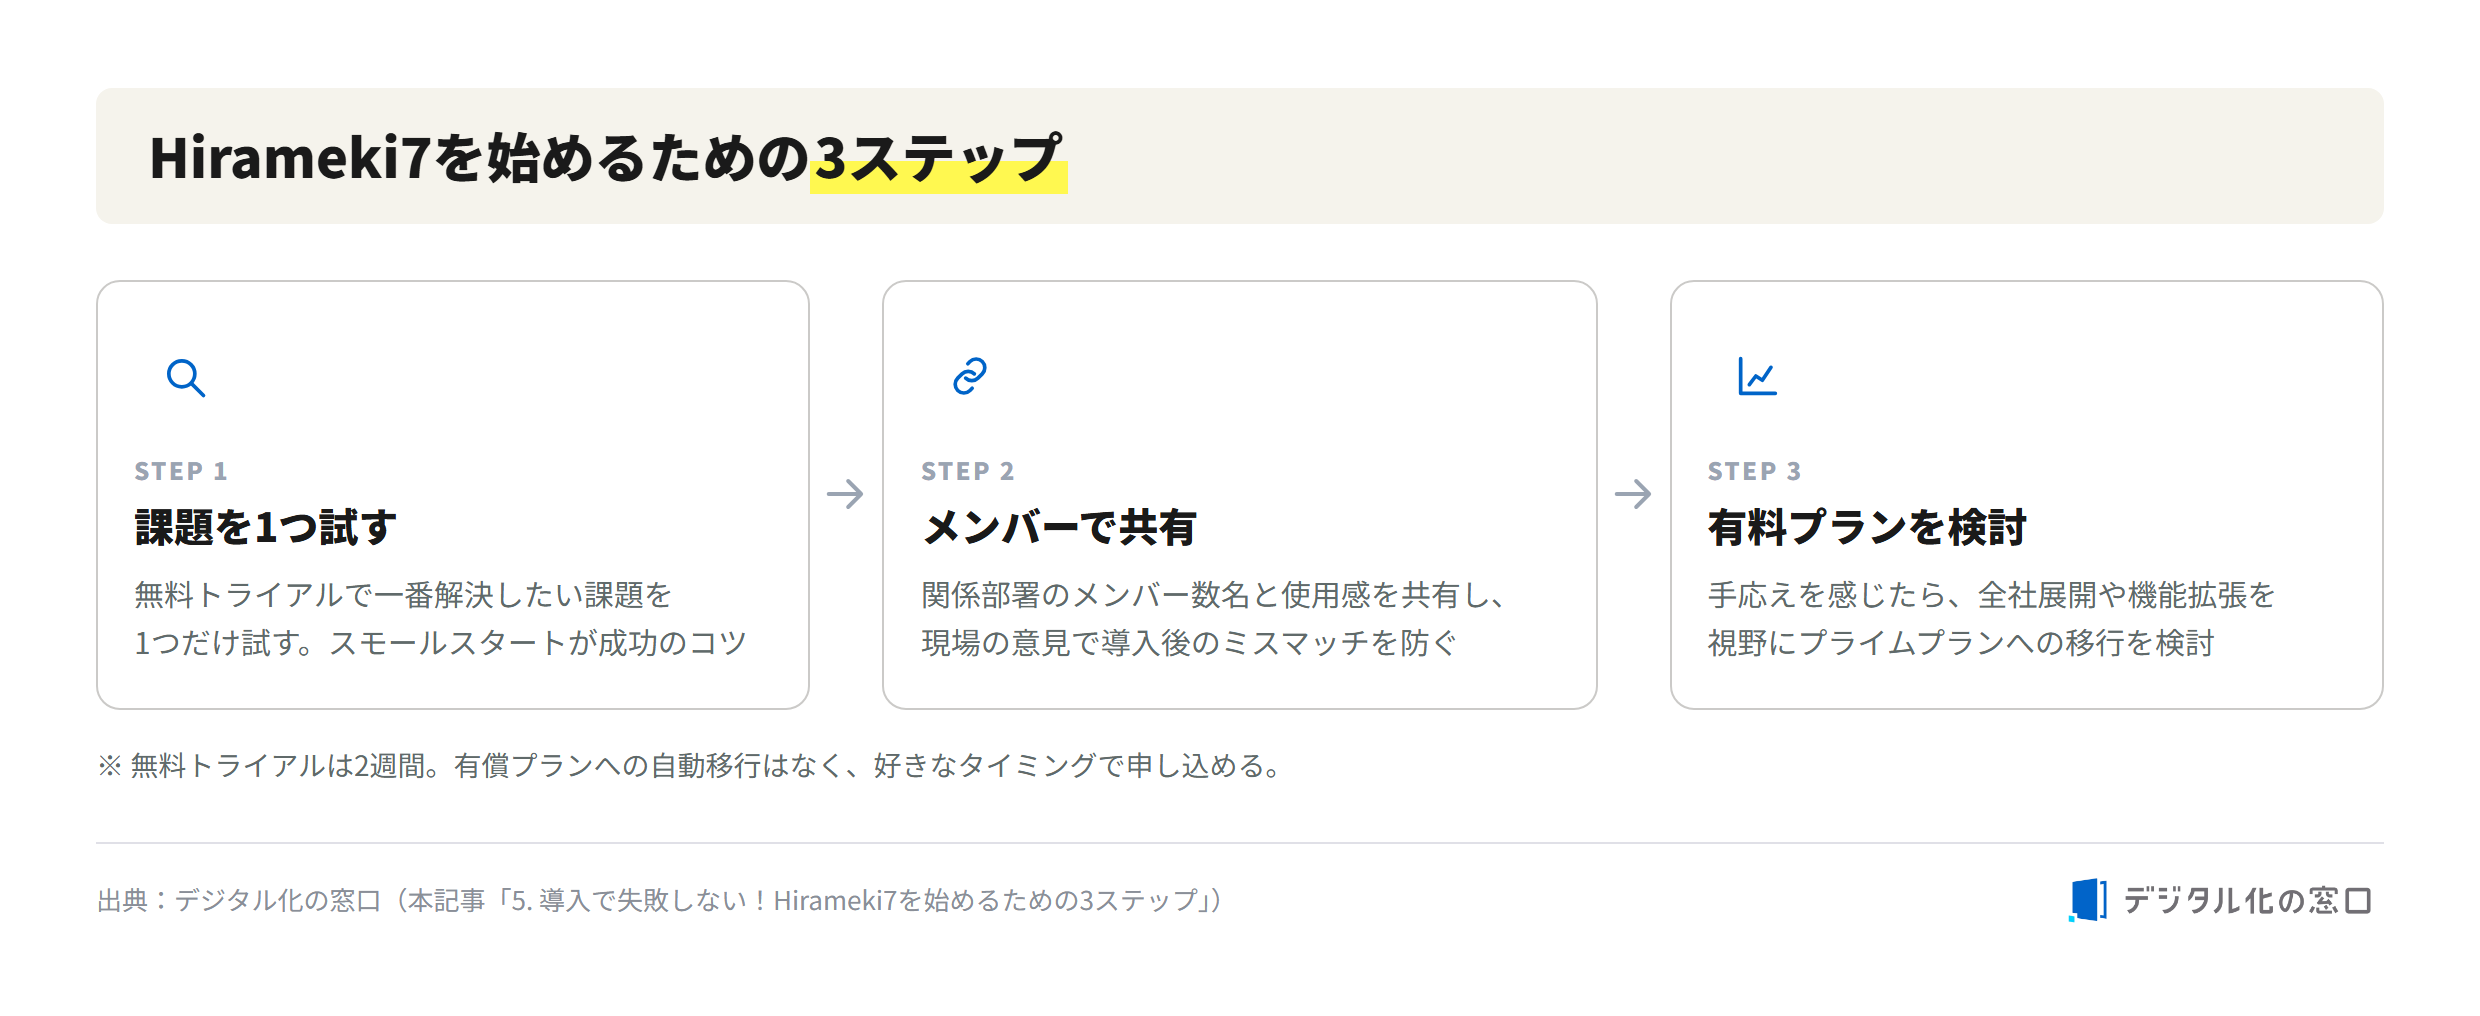Select the メンバーで共有 heading
The width and height of the screenshot is (2480, 1016).
point(1059,527)
